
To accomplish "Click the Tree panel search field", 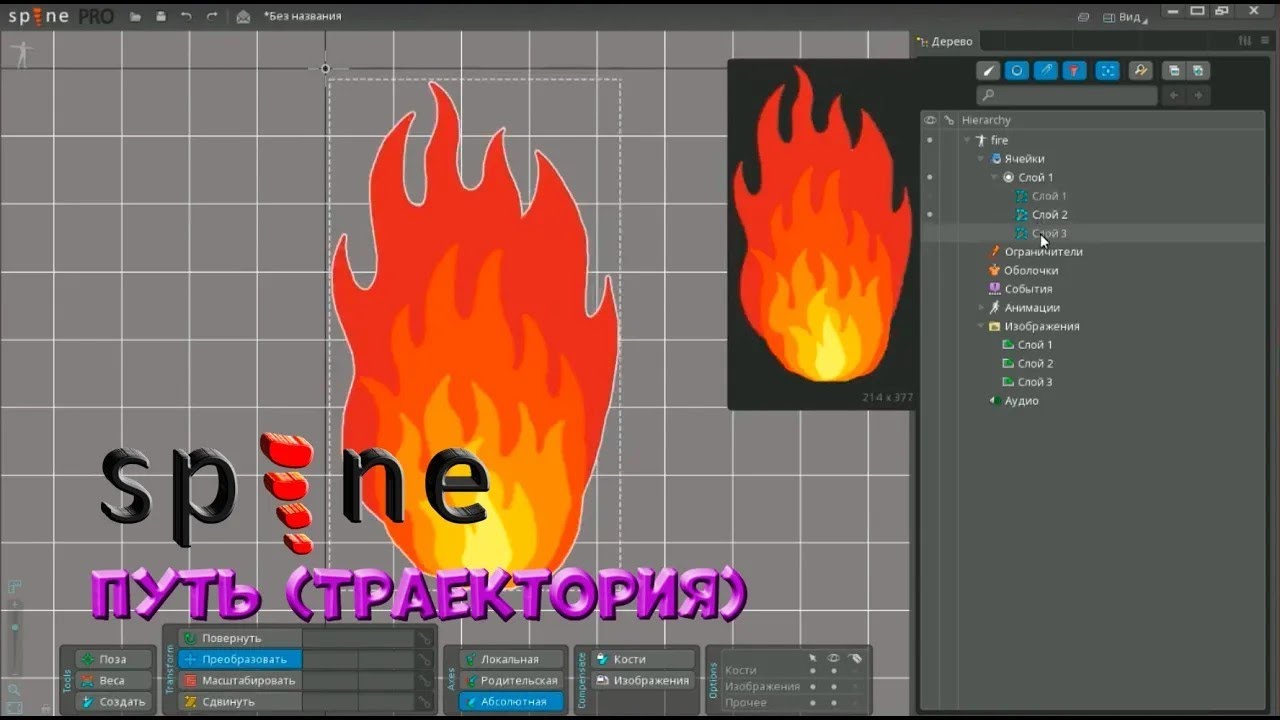I will 1066,95.
